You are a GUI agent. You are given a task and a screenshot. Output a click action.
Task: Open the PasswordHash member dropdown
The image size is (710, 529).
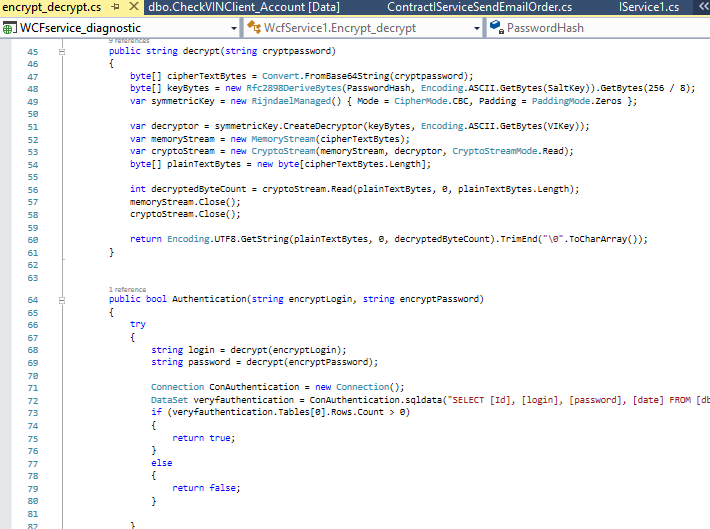coord(599,28)
